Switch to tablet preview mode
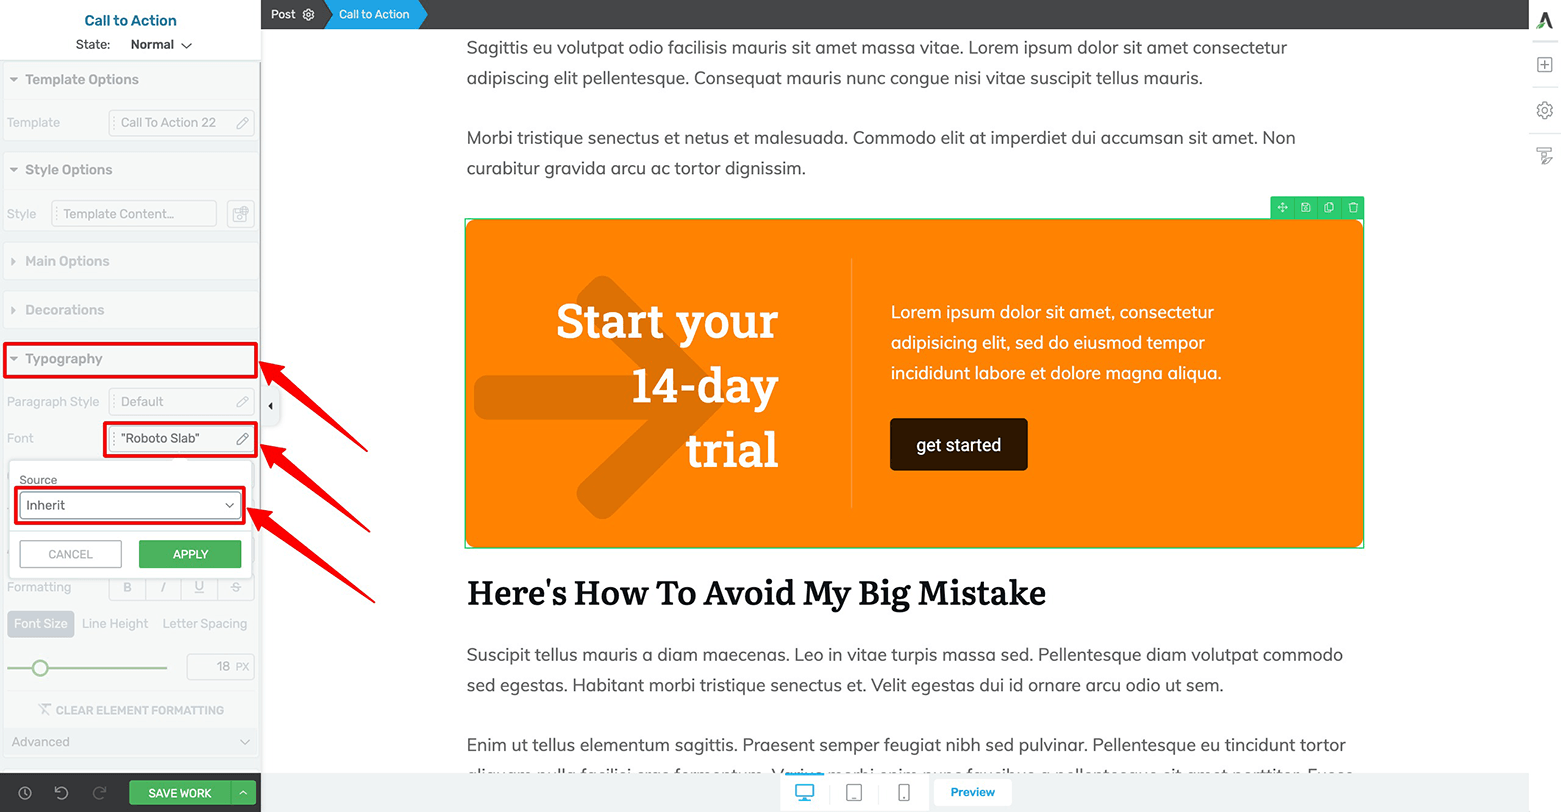Image resolution: width=1561 pixels, height=812 pixels. [x=854, y=792]
